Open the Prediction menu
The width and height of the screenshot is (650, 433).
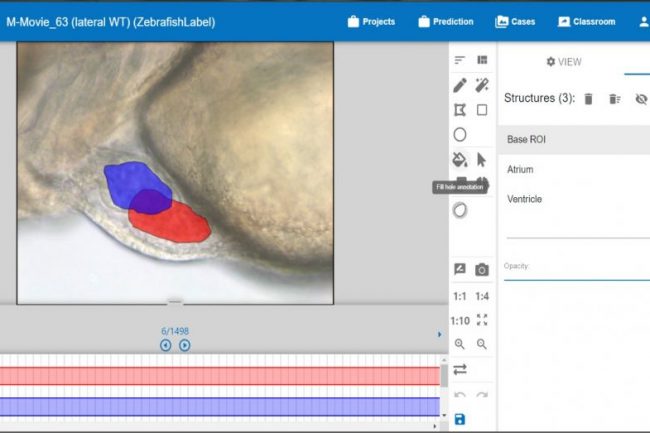(446, 22)
